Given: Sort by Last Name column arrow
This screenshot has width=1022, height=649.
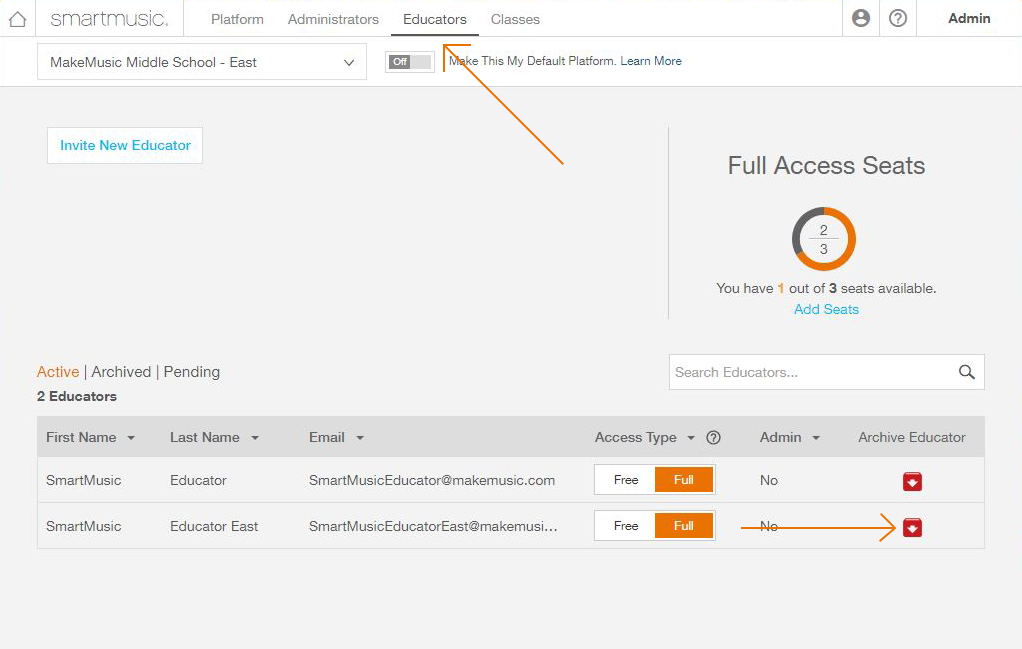Looking at the screenshot, I should click(255, 438).
